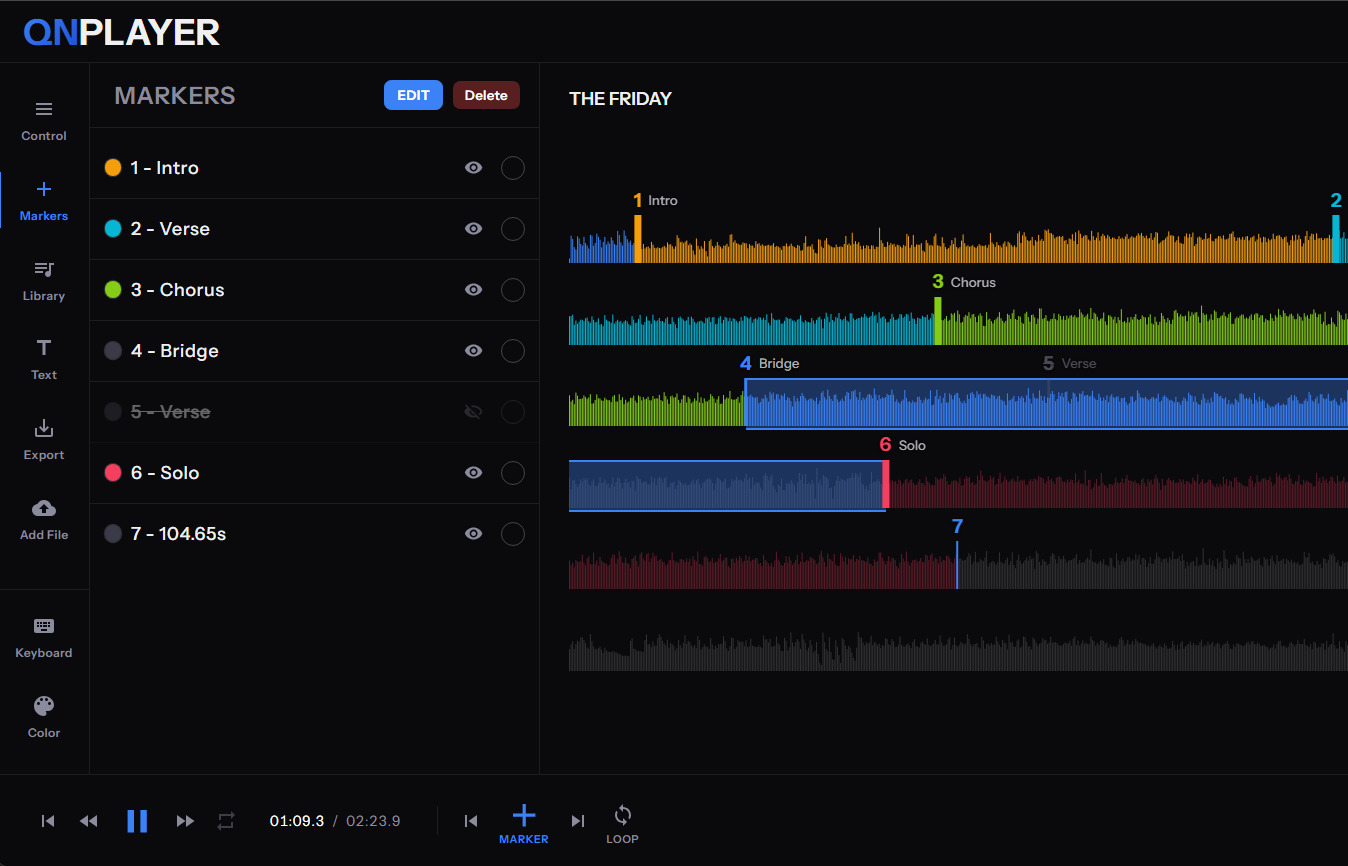Toggle the repeat icon beside time display

226,821
